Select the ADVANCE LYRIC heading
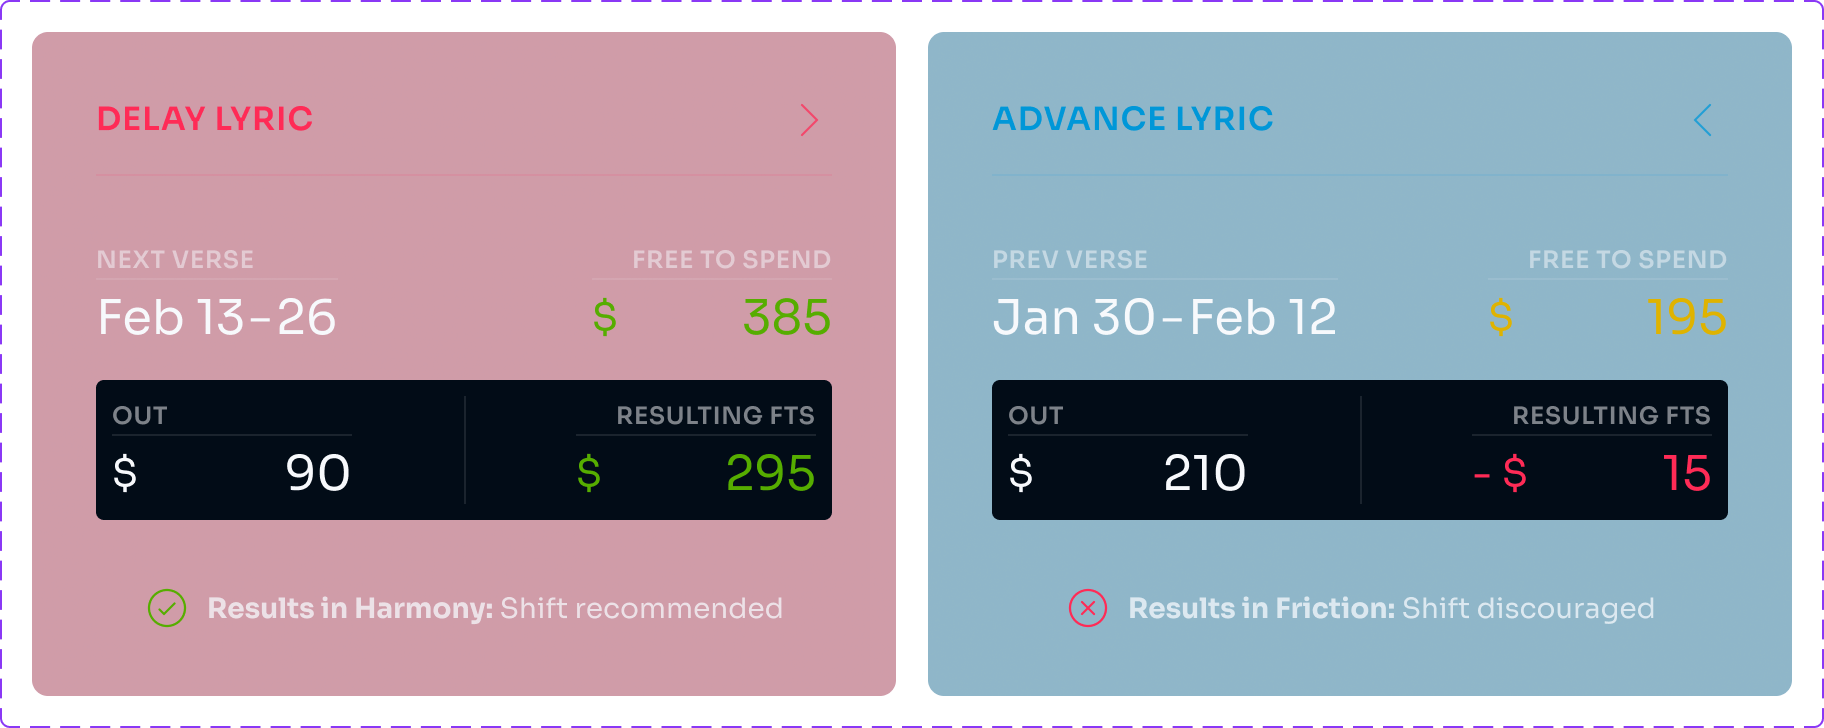This screenshot has width=1824, height=728. 1133,119
